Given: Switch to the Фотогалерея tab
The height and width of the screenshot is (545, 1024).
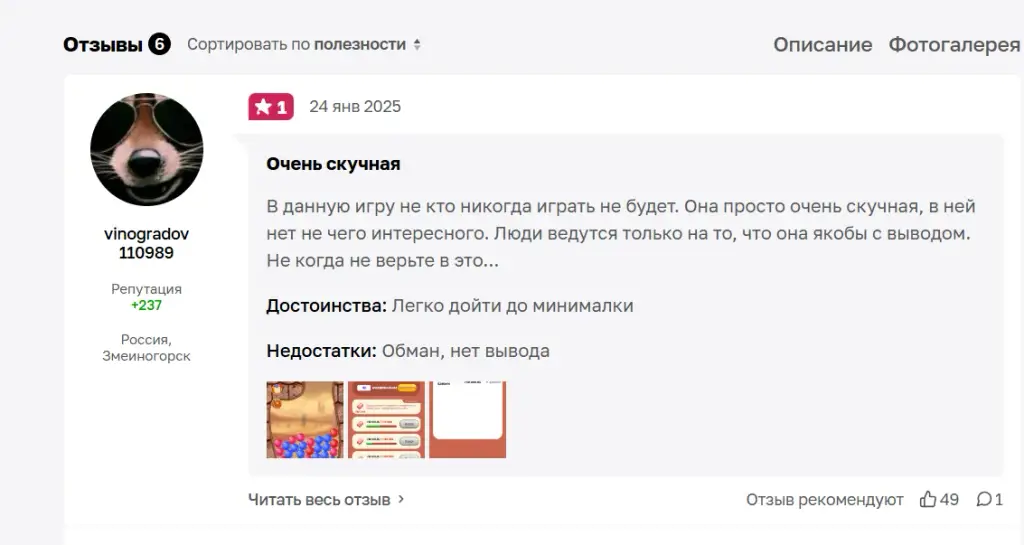Looking at the screenshot, I should pyautogui.click(x=954, y=44).
